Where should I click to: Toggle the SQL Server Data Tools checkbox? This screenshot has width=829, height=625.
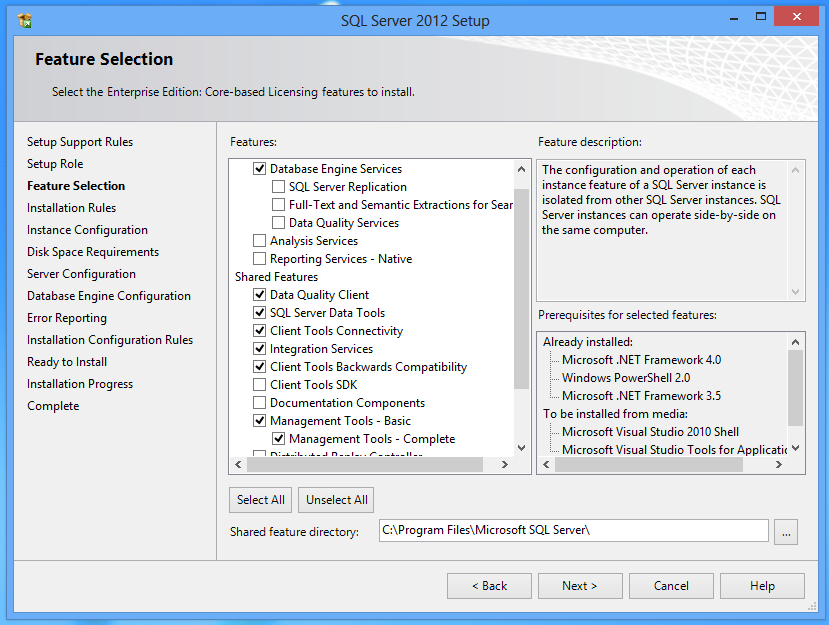pos(259,312)
